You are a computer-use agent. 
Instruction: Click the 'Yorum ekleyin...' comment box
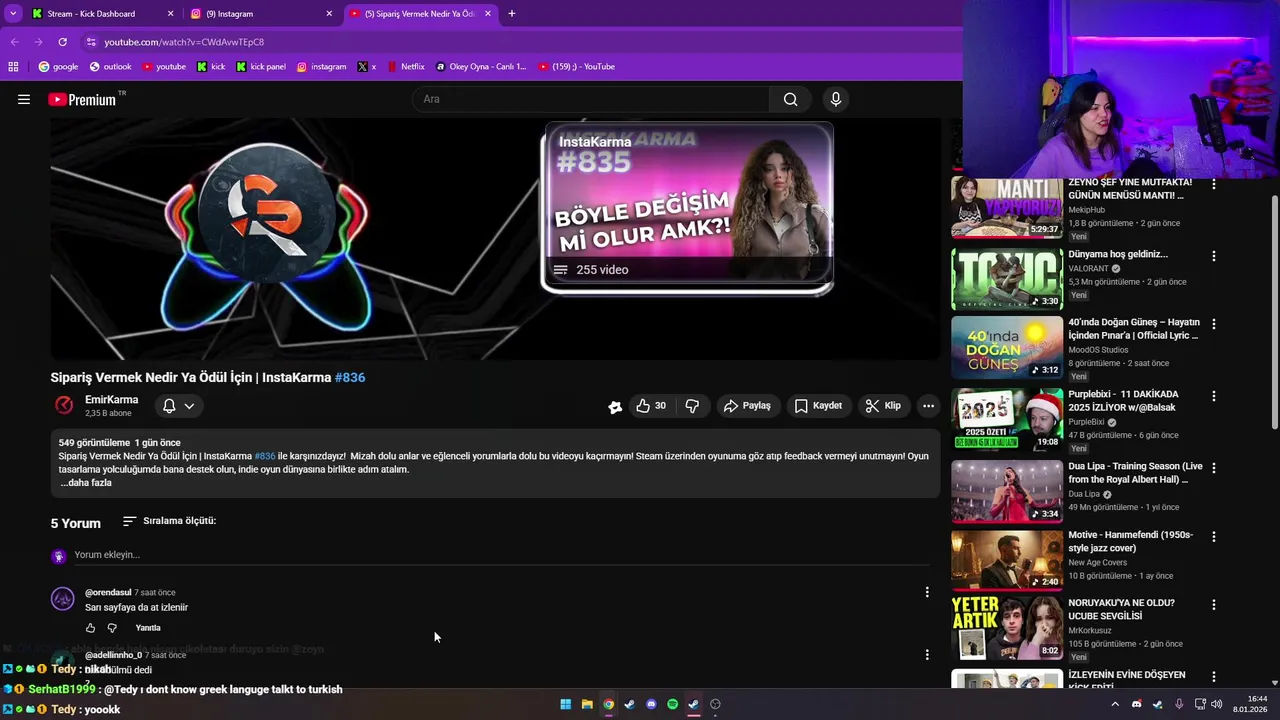(500, 555)
